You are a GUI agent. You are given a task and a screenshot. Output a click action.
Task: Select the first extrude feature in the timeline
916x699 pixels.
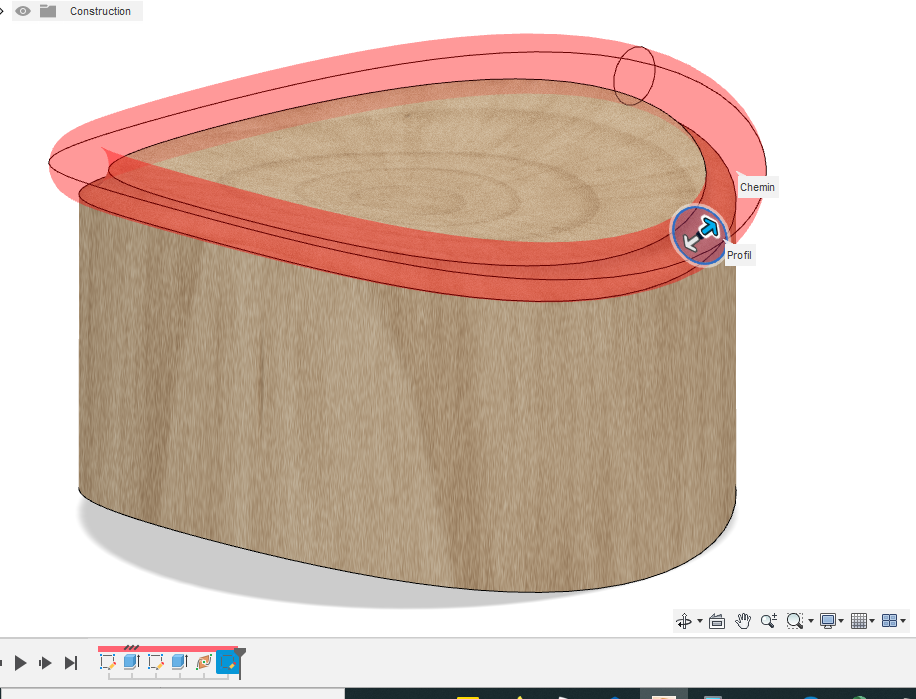(131, 661)
